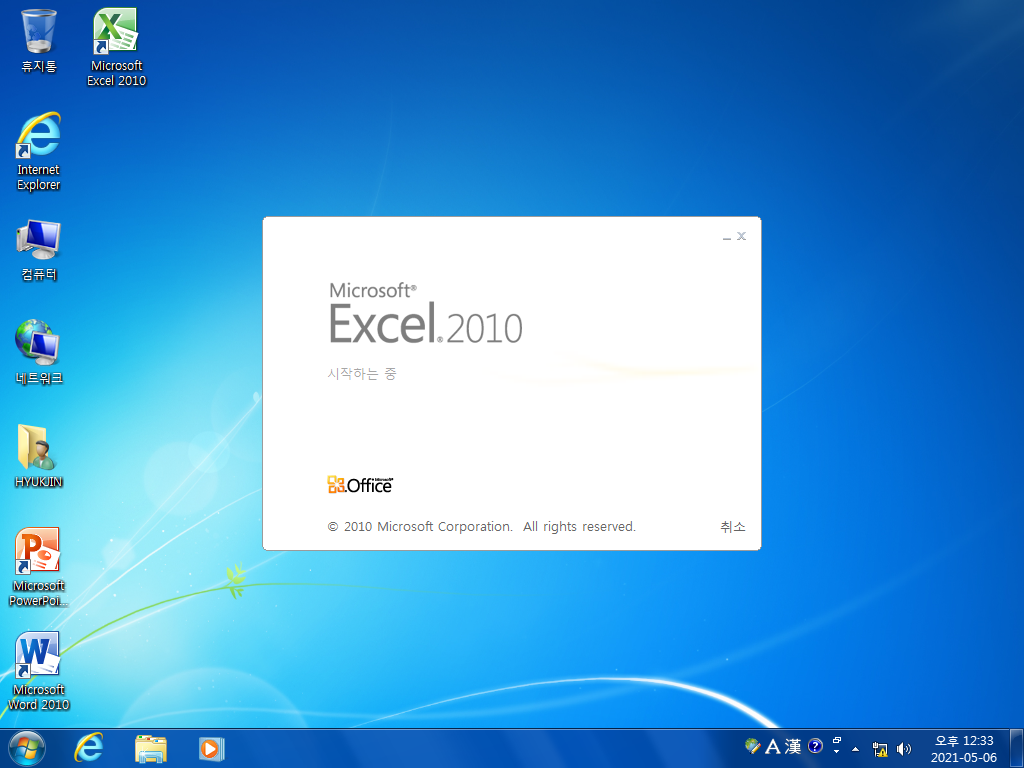Select the Network (네트워크) desktop icon

pos(39,352)
